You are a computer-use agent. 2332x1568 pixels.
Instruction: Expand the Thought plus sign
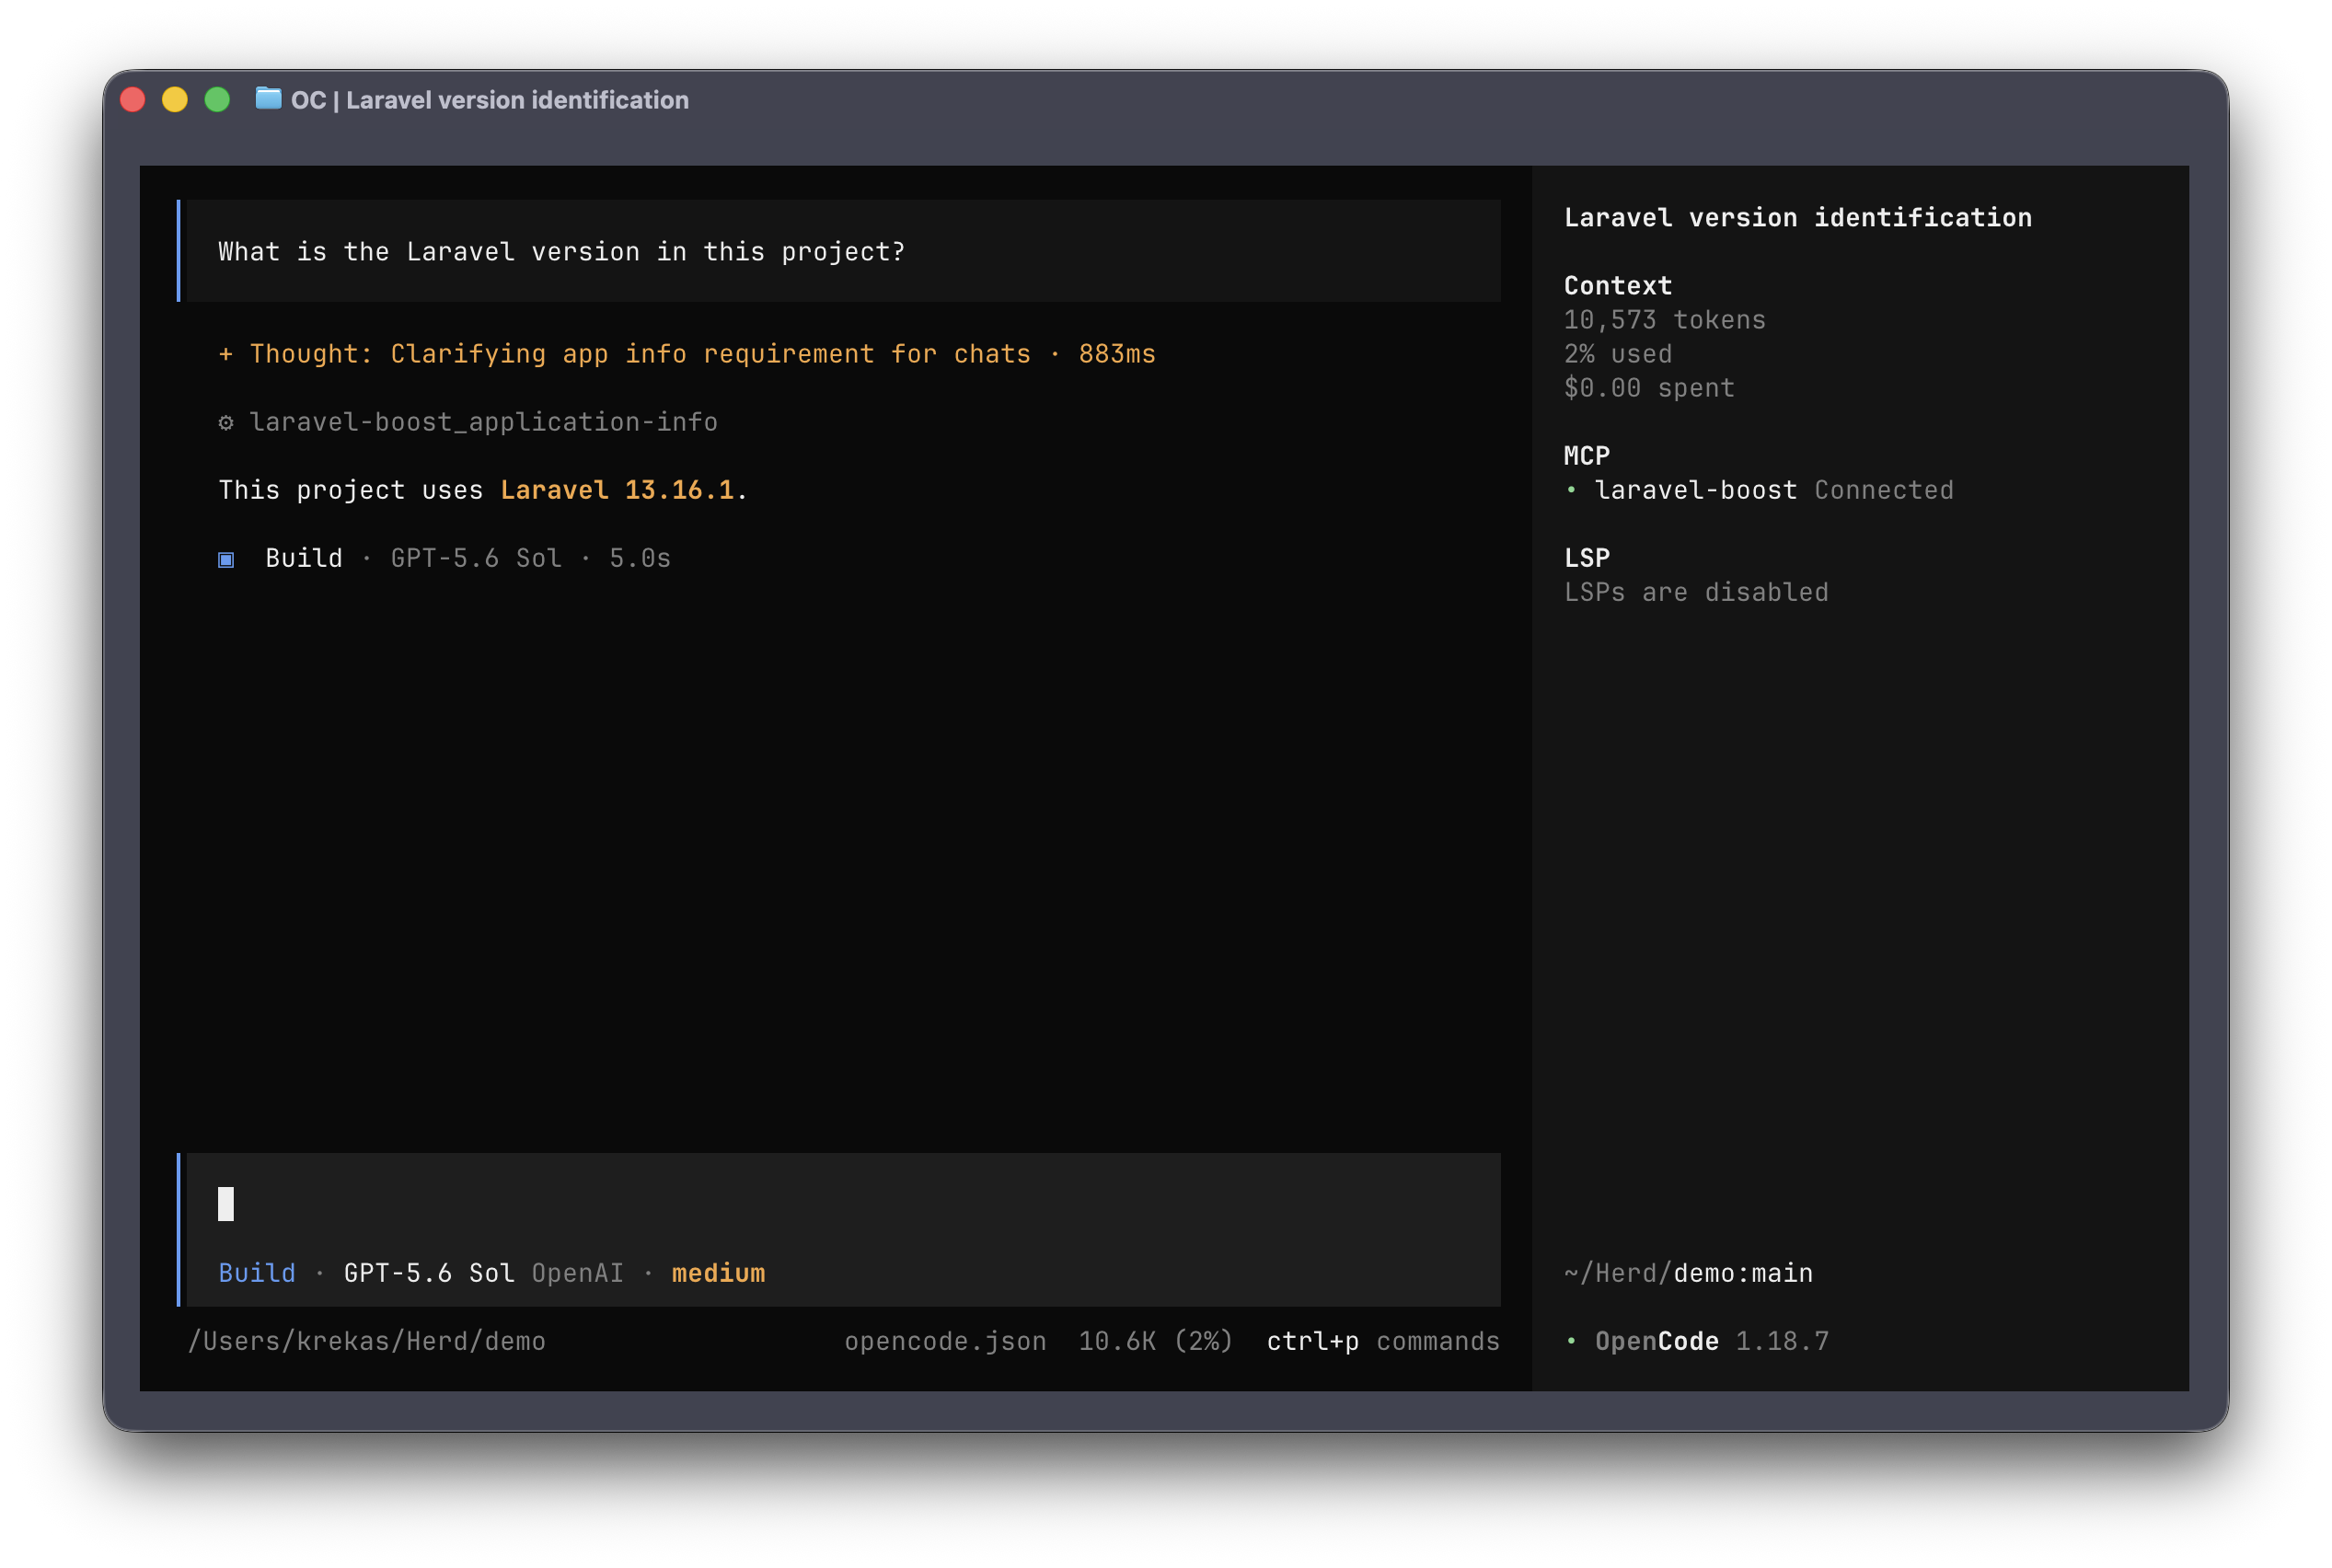click(226, 354)
